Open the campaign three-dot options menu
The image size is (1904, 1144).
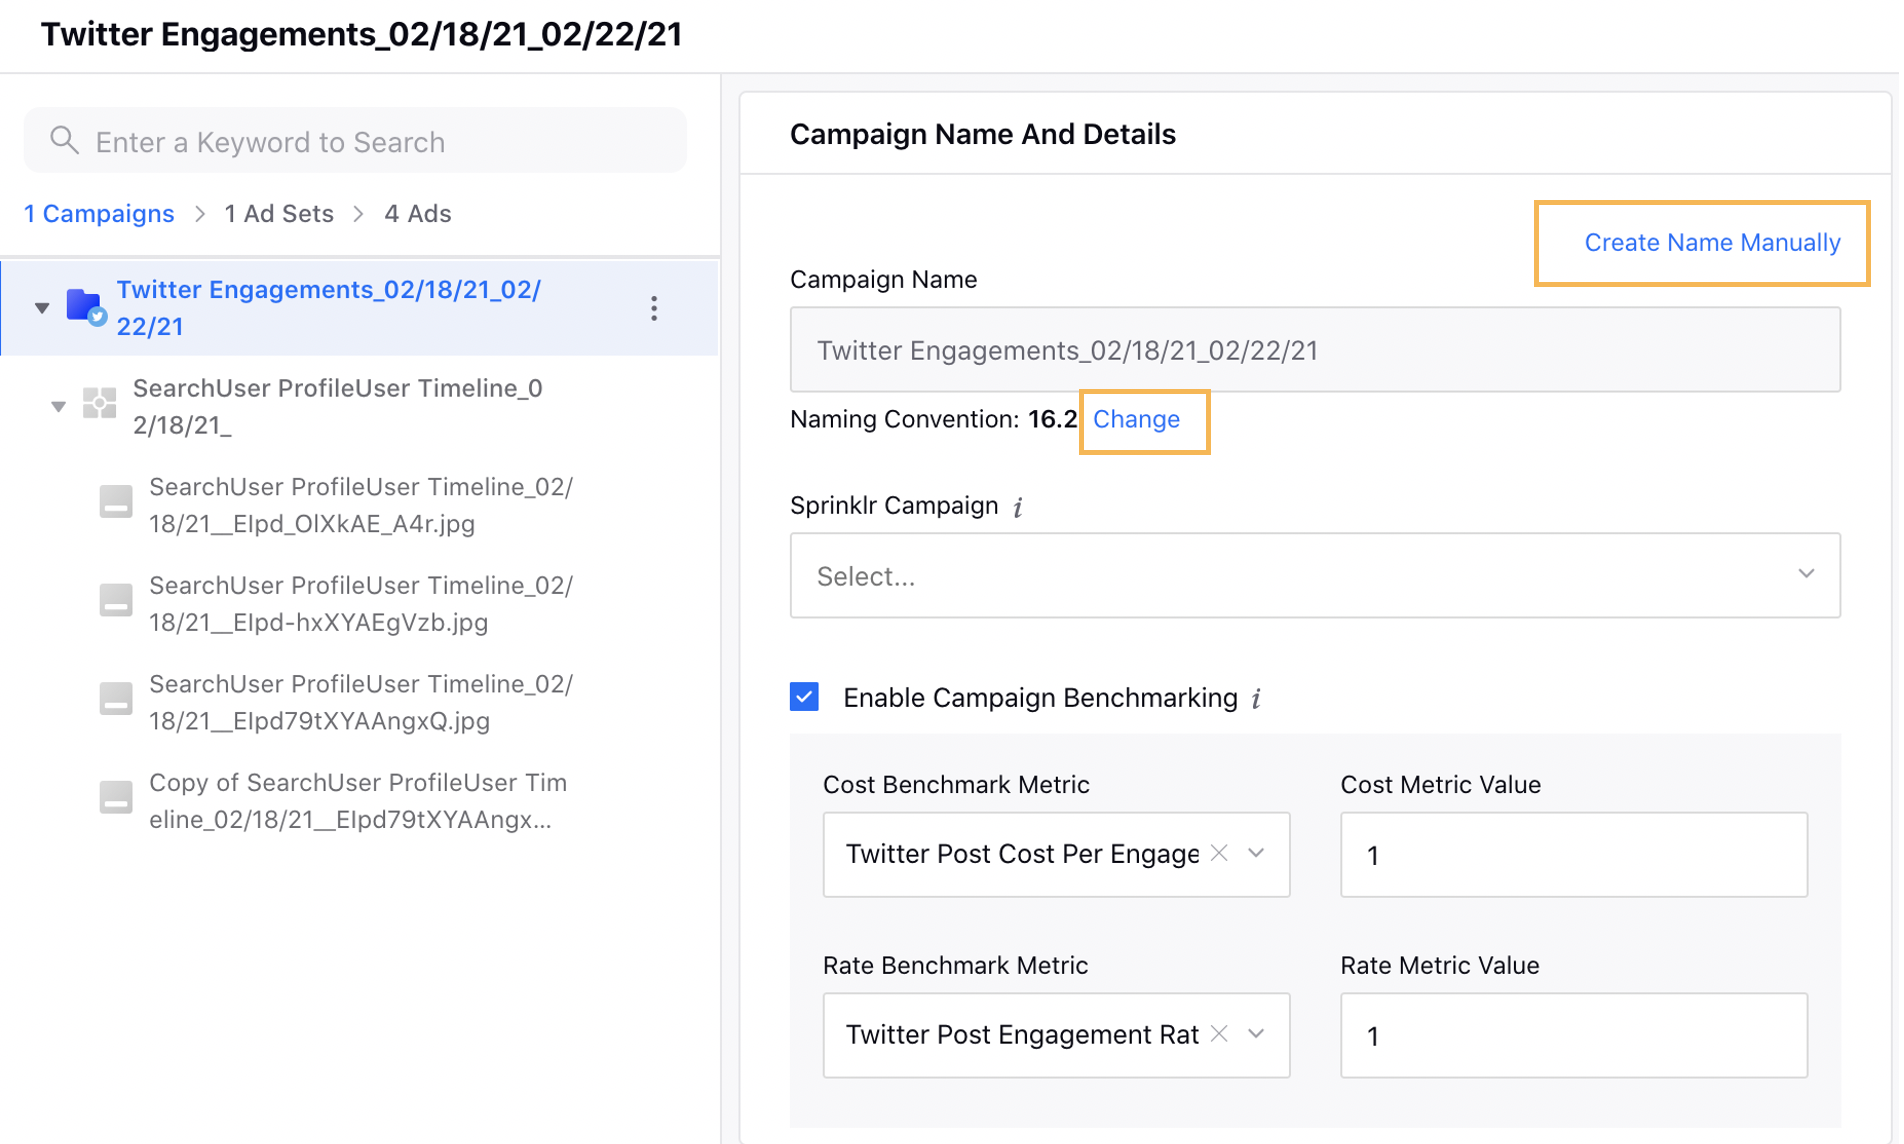[654, 308]
